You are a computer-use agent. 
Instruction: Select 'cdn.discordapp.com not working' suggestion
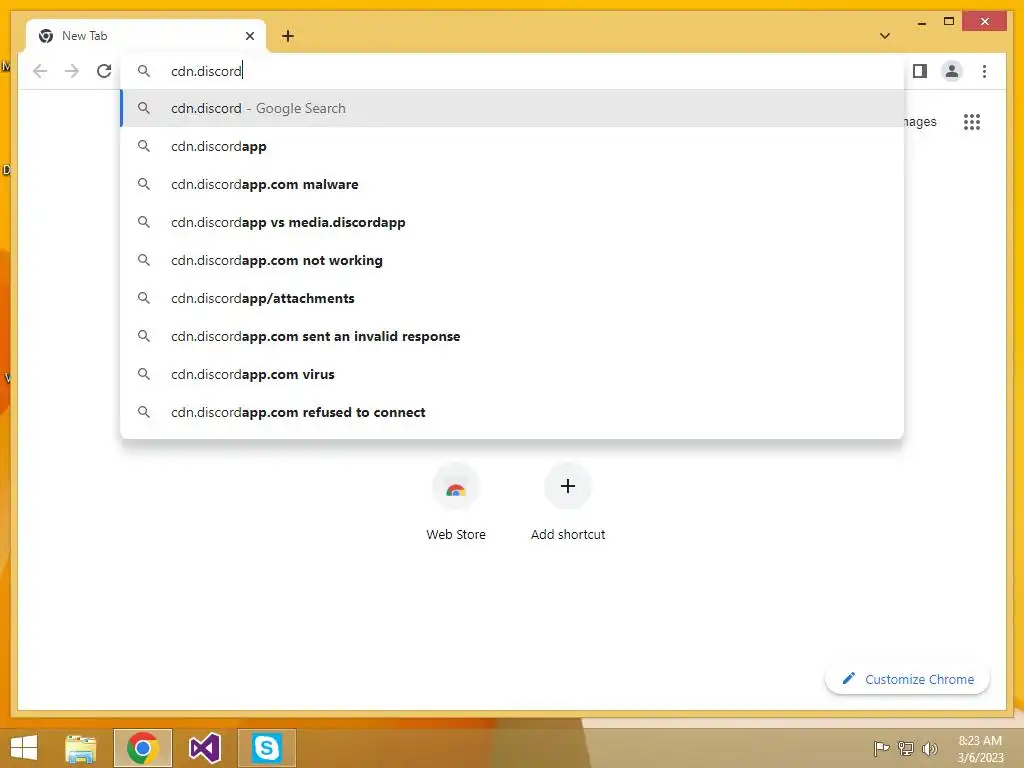click(x=512, y=260)
